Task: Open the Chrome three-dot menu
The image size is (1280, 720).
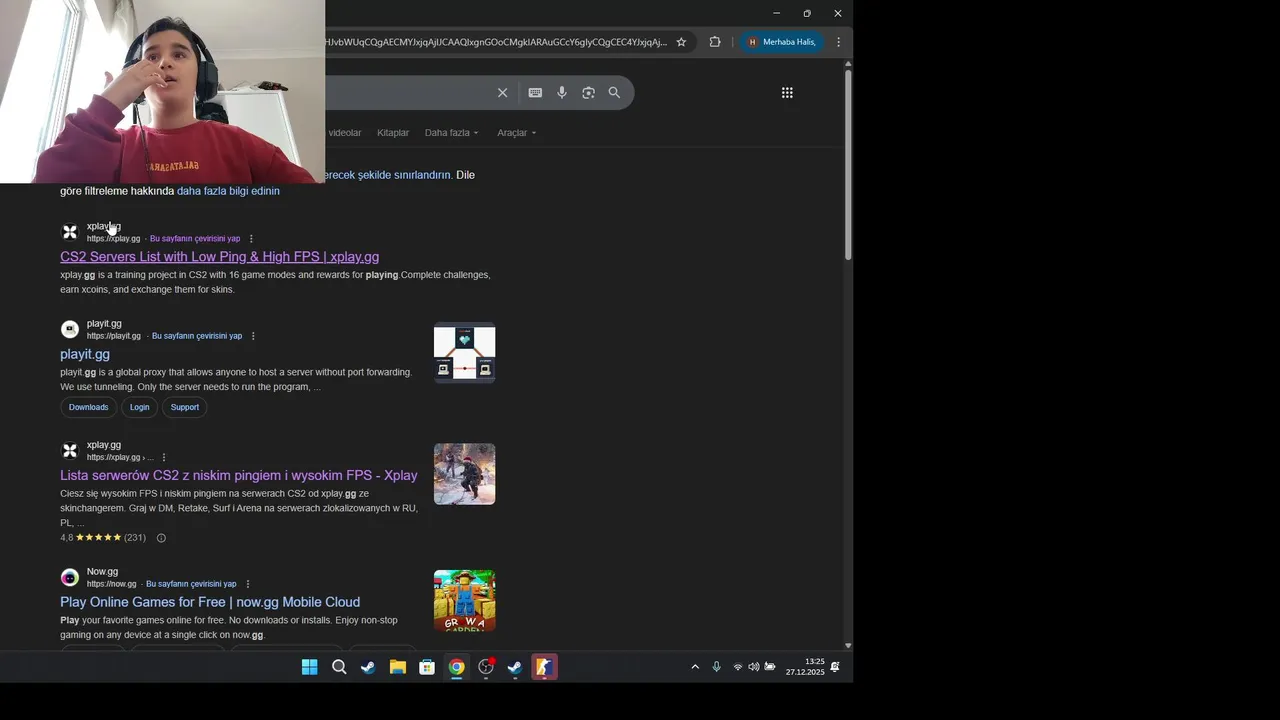Action: (838, 42)
